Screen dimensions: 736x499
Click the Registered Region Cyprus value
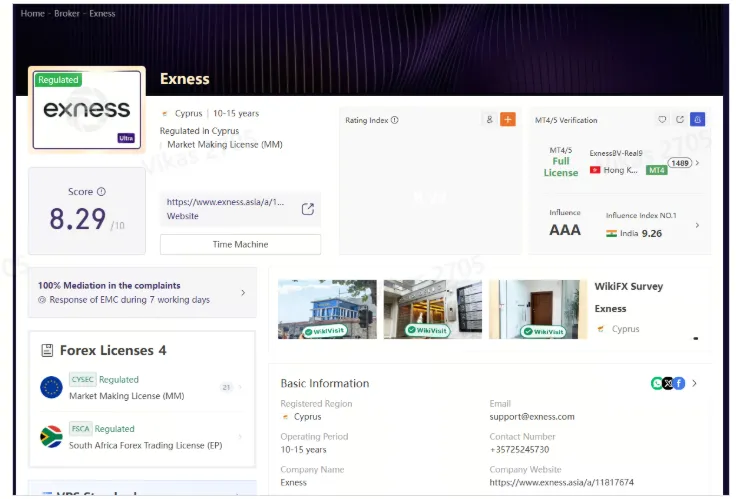pos(307,416)
